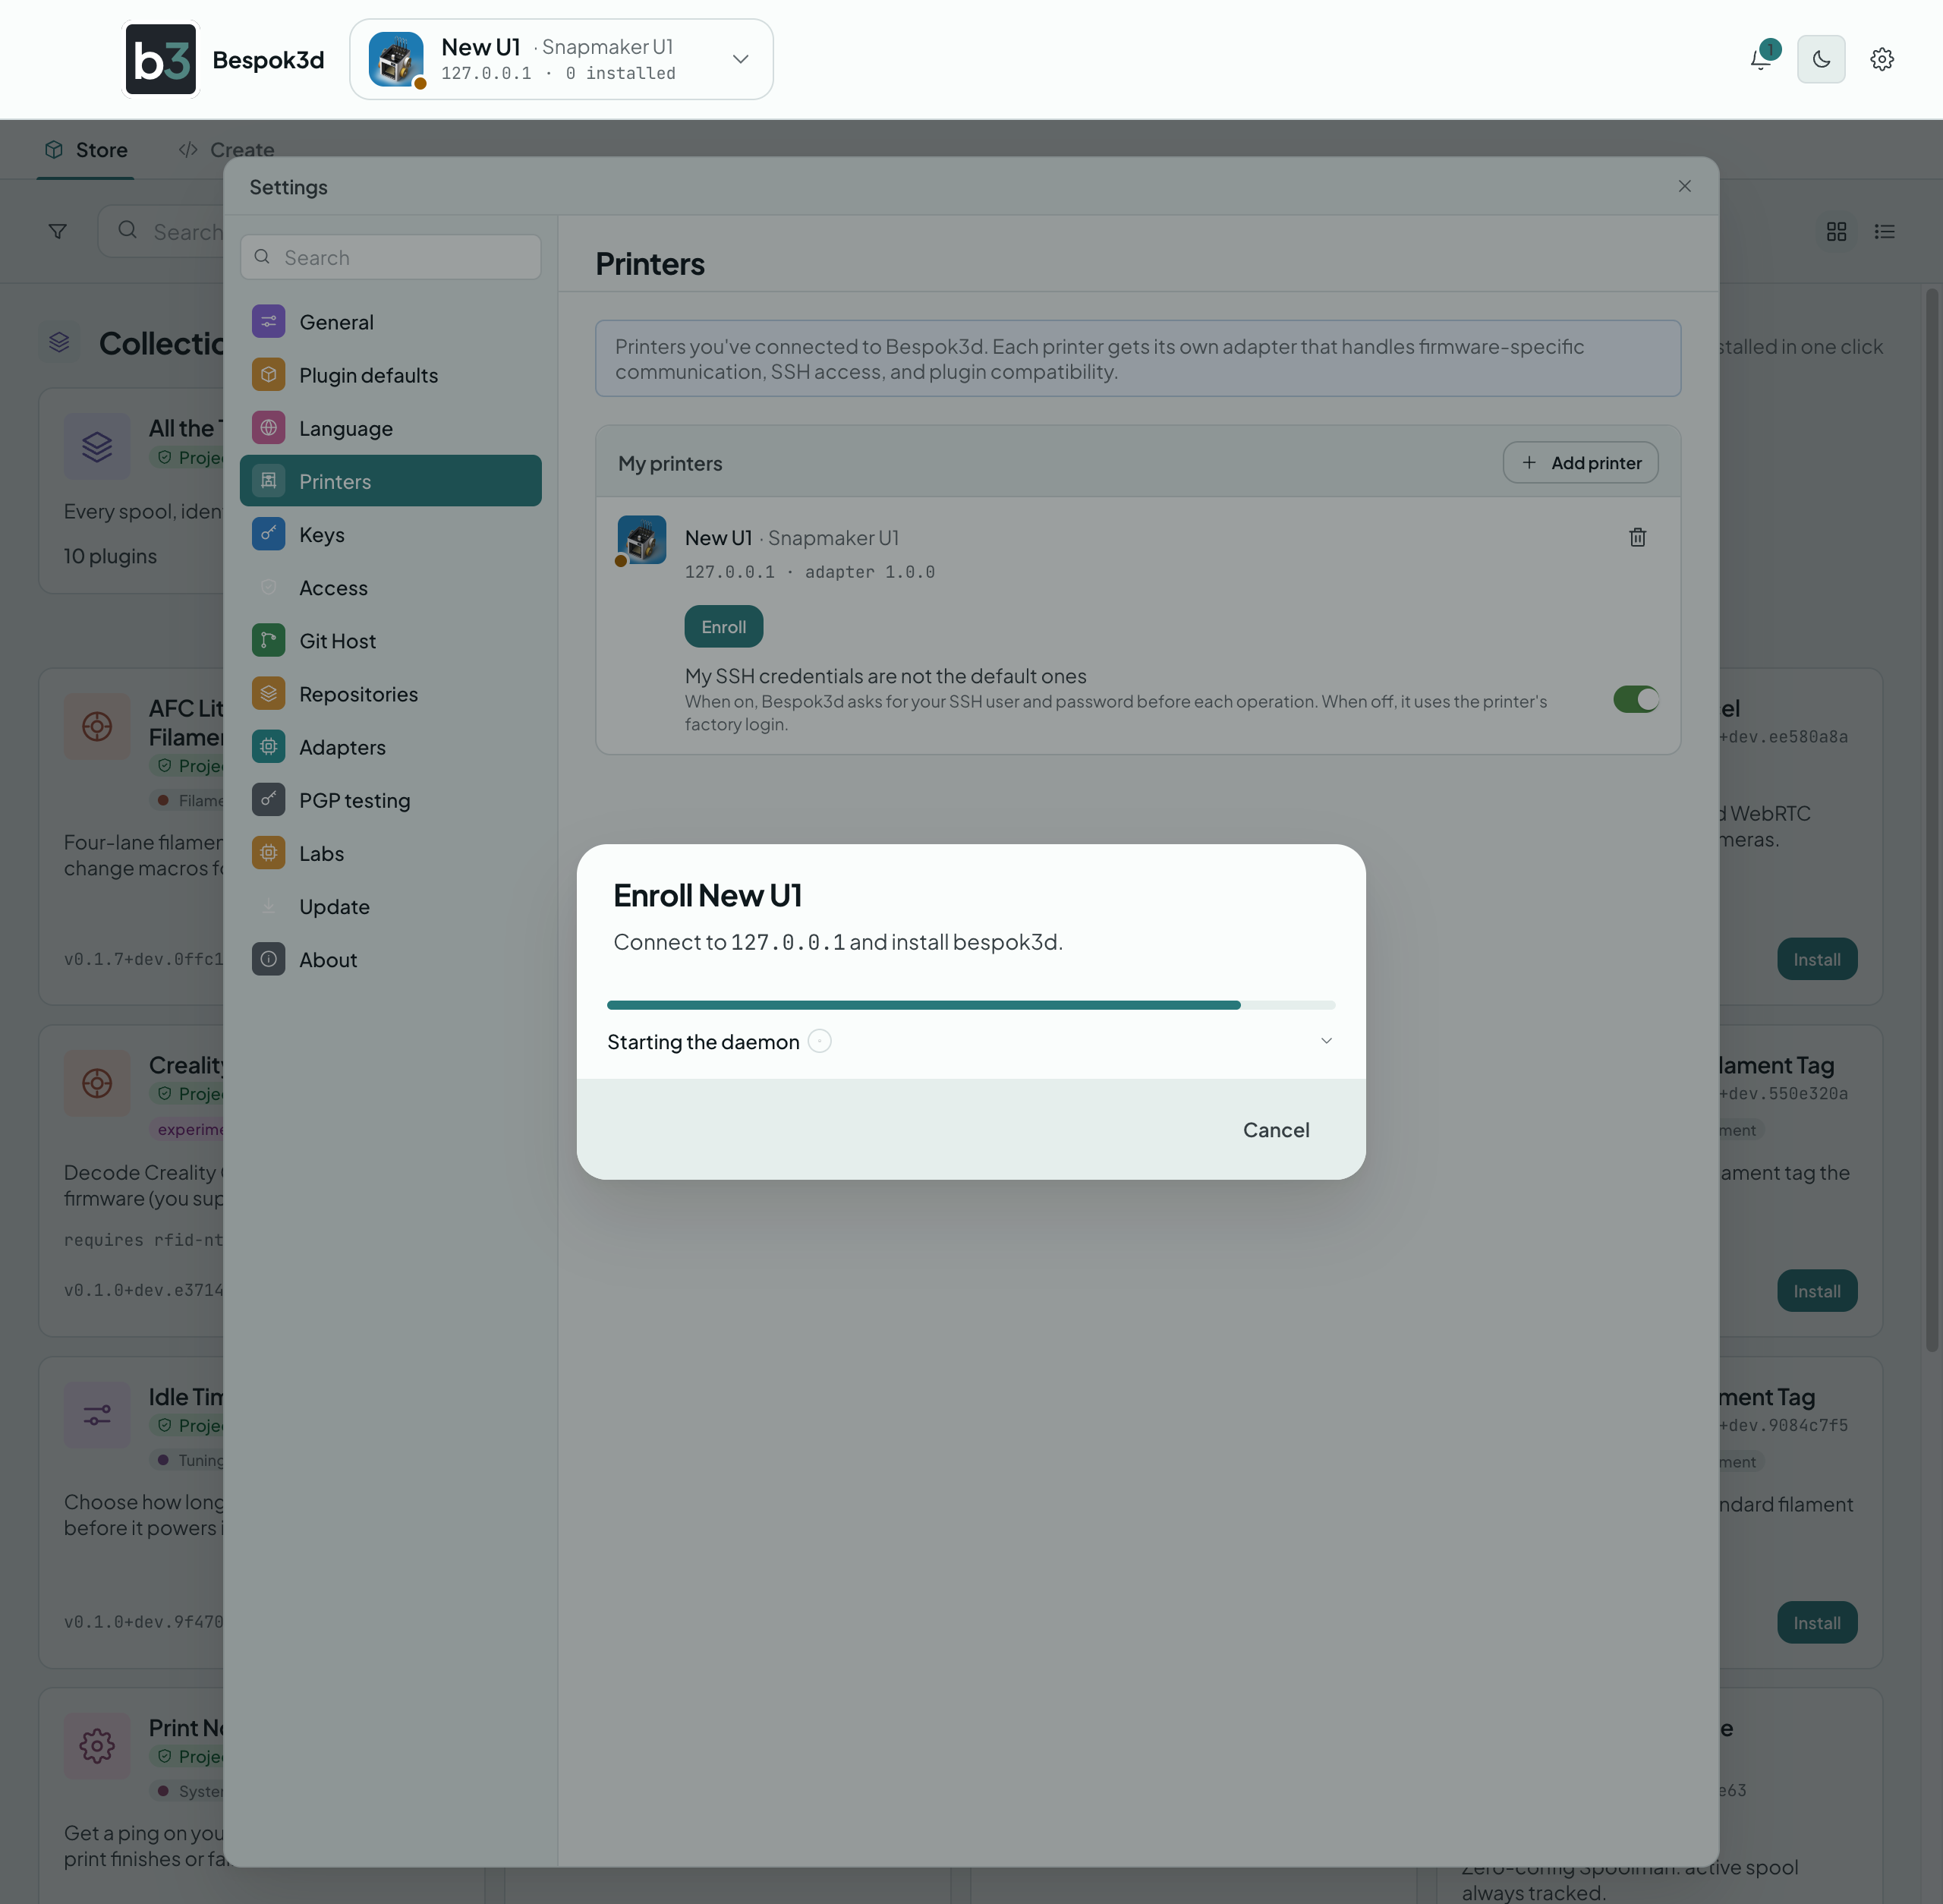The width and height of the screenshot is (1943, 1904).
Task: Switch to the Store tab
Action: pyautogui.click(x=86, y=150)
